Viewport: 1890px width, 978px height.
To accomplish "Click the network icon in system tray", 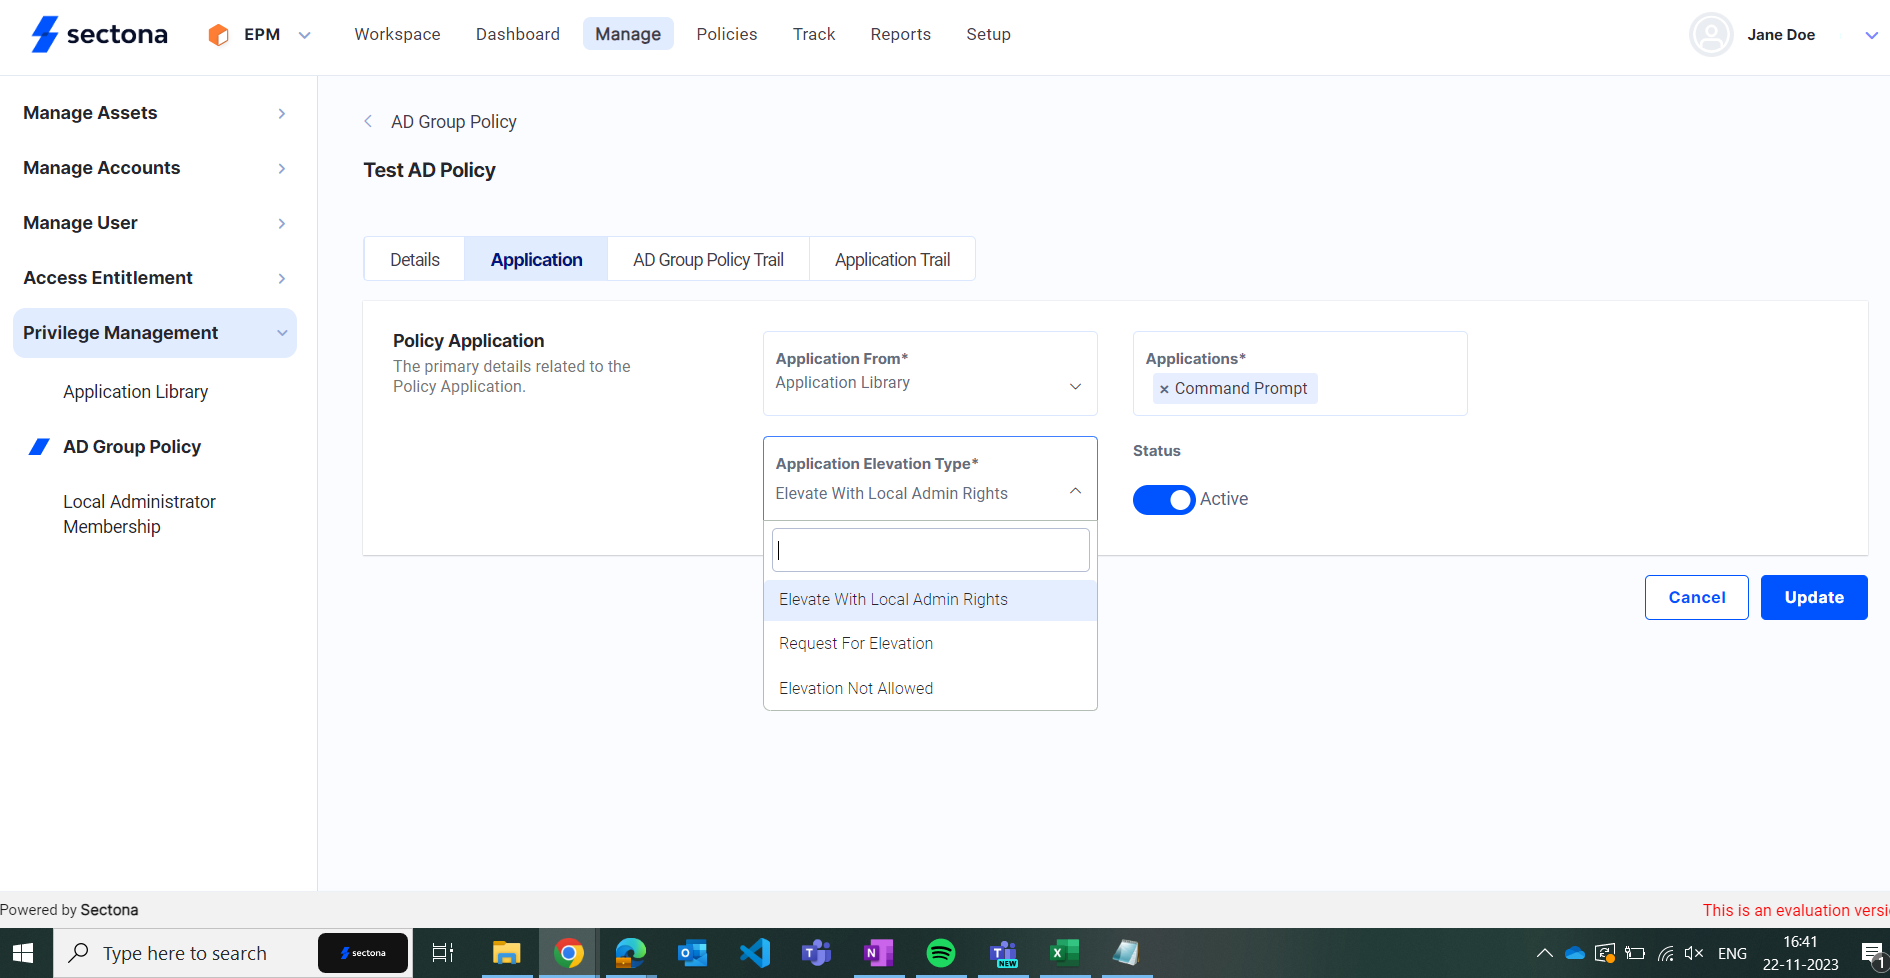I will (x=1664, y=952).
